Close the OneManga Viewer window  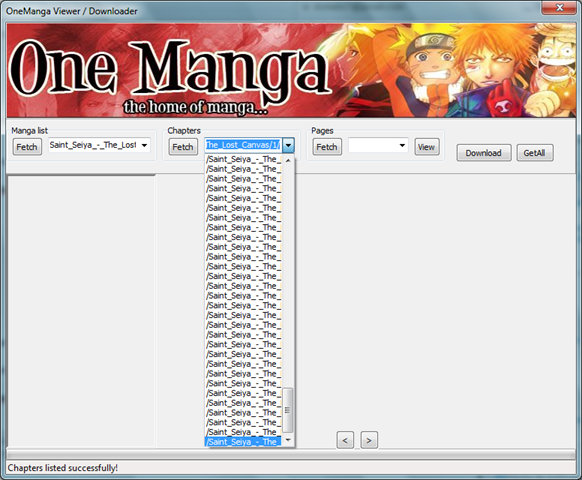560,7
